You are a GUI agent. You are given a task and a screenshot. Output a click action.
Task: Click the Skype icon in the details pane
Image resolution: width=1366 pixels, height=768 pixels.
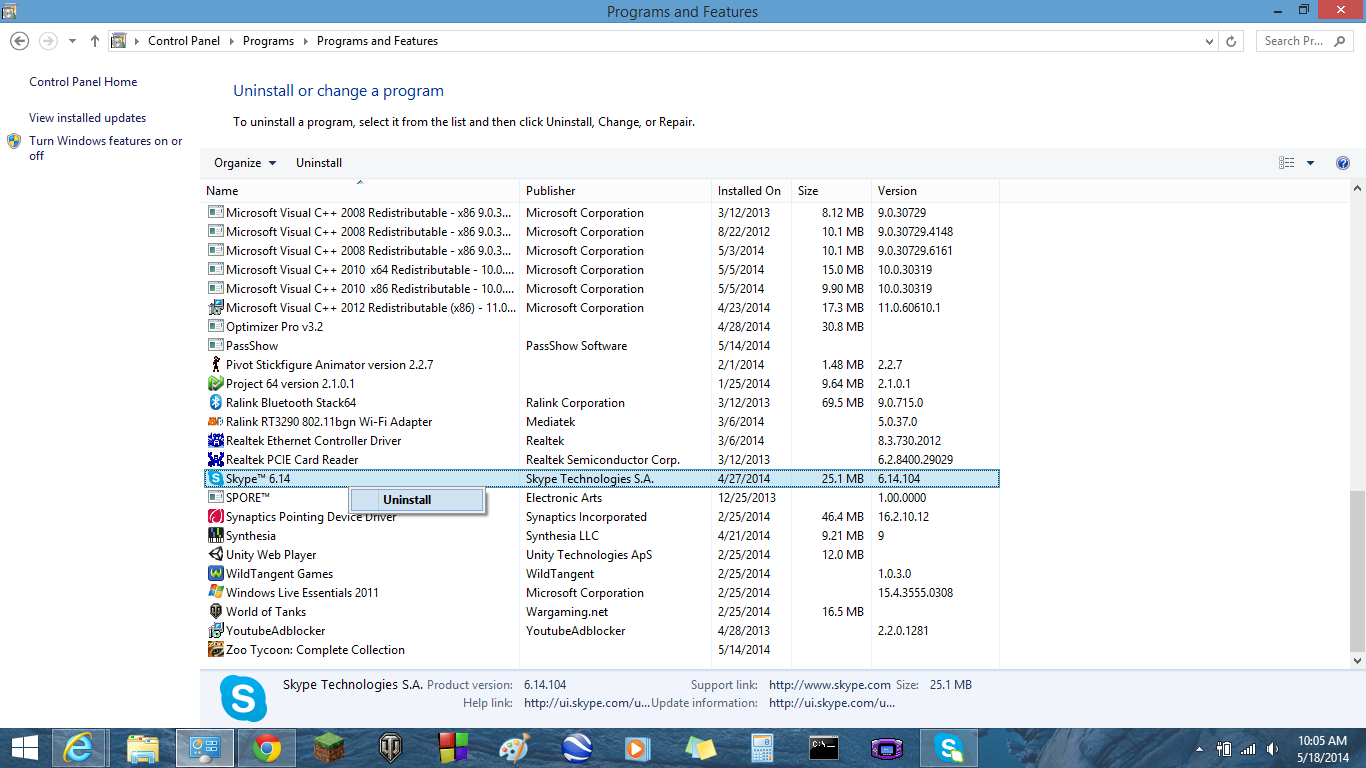click(x=244, y=698)
